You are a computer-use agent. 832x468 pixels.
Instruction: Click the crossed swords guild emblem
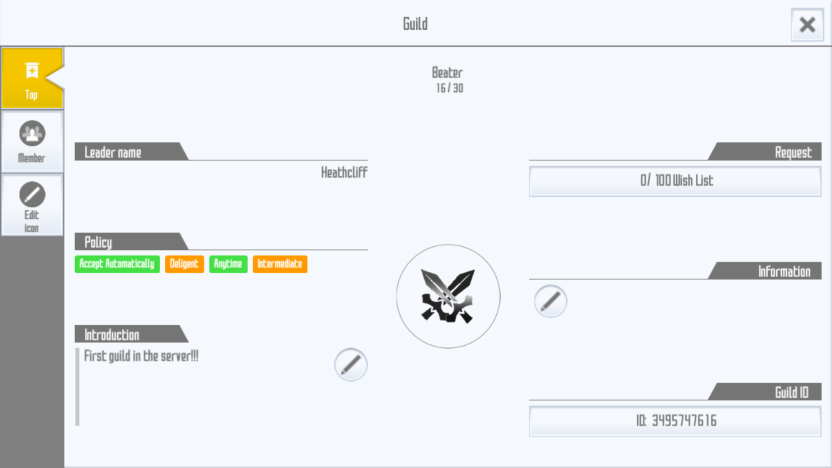tap(448, 296)
